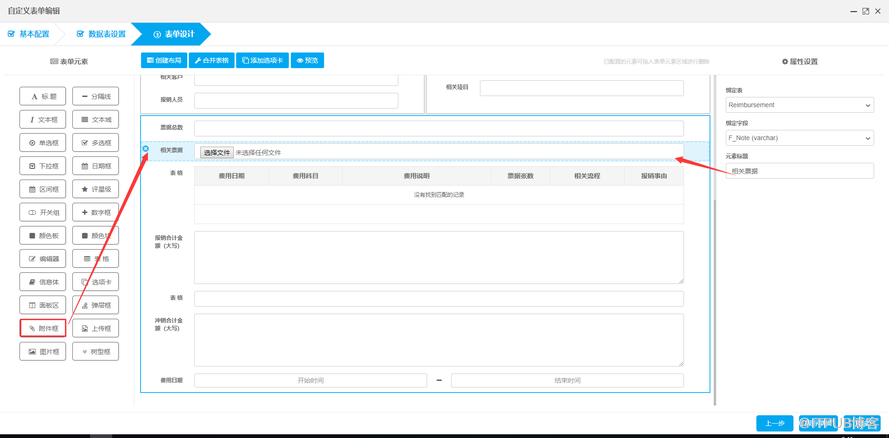Add the 多选框 checkbox element

tap(96, 143)
